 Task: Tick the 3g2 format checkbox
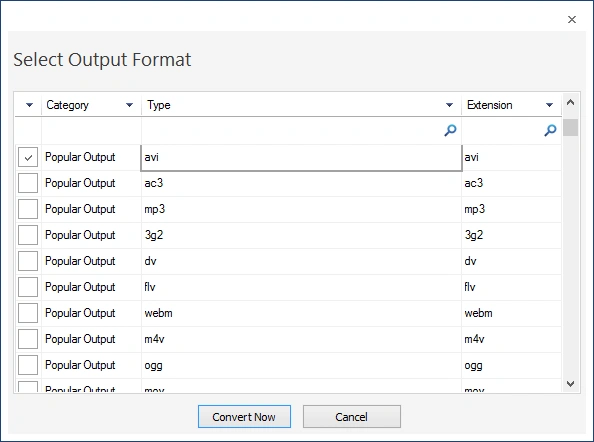[28, 235]
